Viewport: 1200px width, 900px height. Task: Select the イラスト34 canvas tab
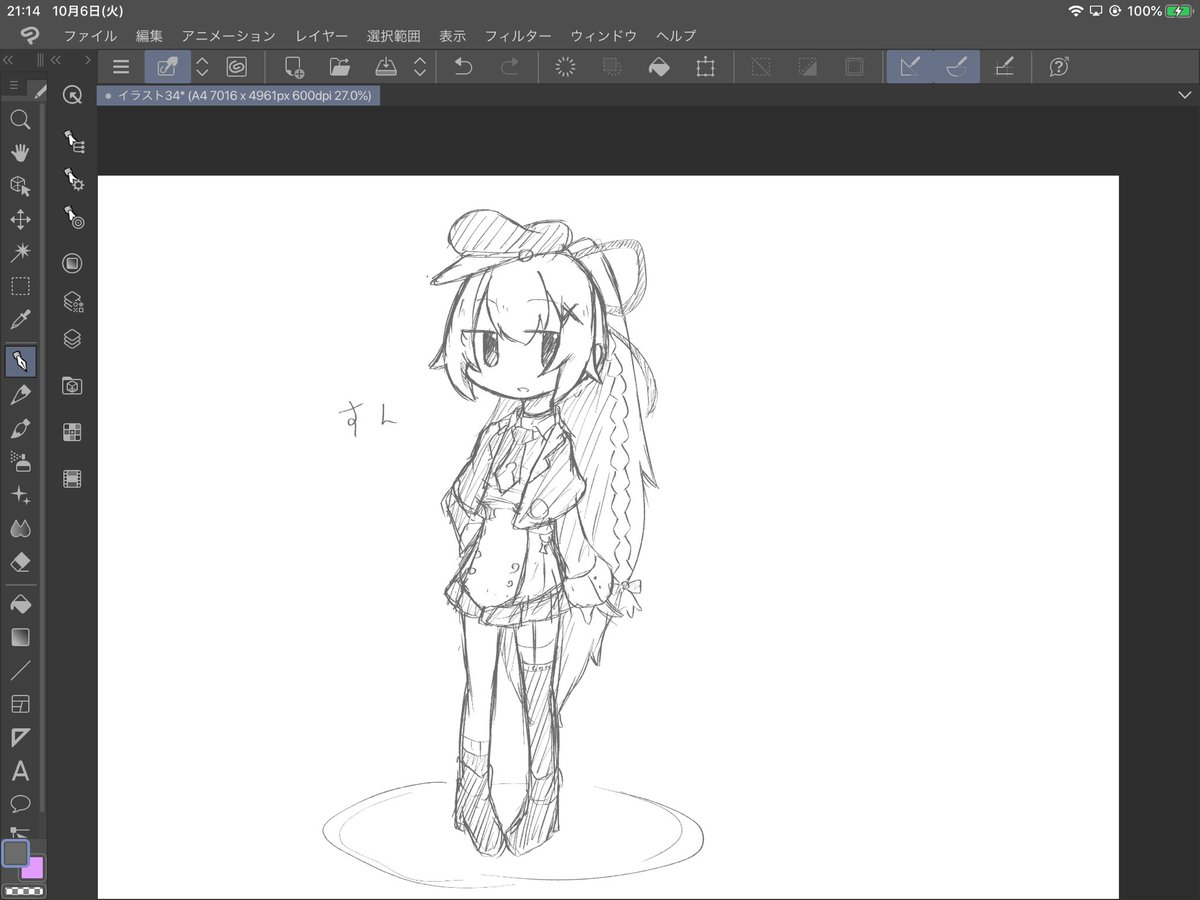pos(238,96)
